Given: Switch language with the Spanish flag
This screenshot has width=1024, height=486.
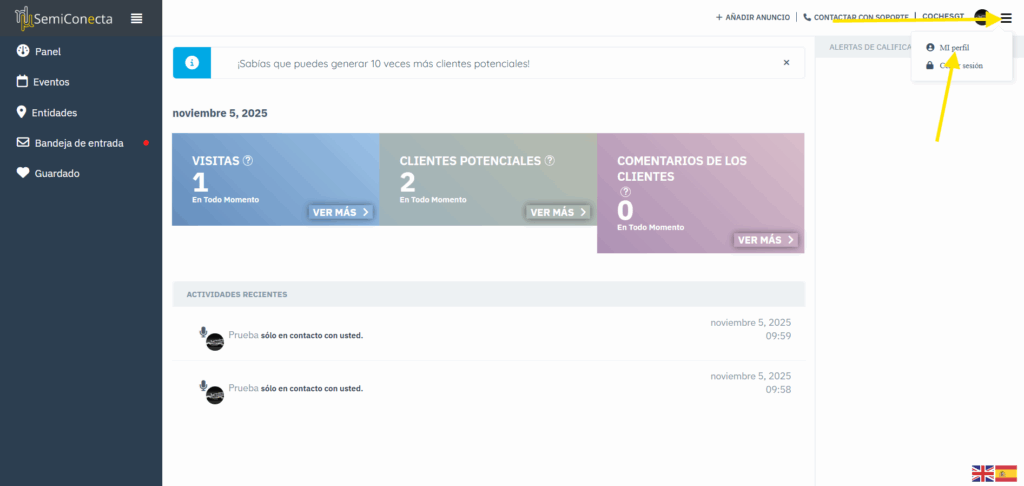Looking at the screenshot, I should 1006,473.
